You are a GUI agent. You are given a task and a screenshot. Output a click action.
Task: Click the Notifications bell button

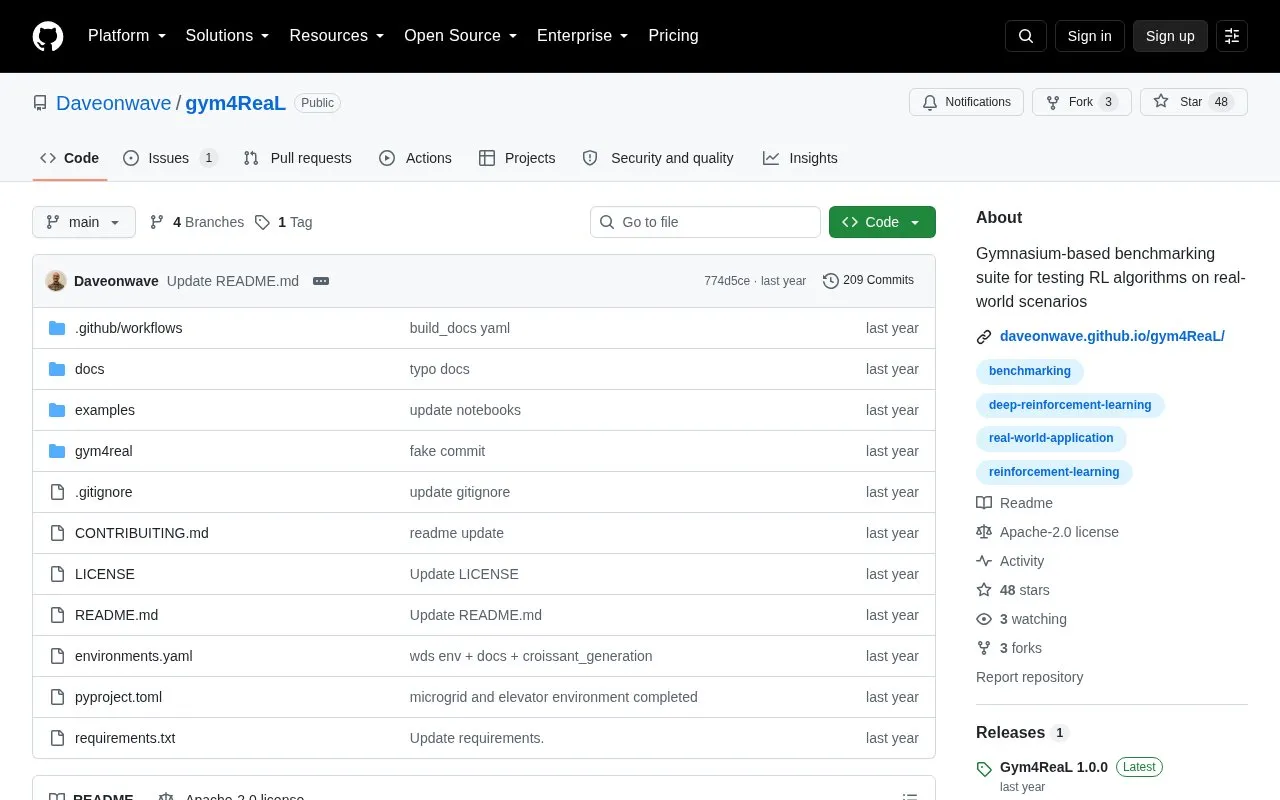[x=966, y=102]
